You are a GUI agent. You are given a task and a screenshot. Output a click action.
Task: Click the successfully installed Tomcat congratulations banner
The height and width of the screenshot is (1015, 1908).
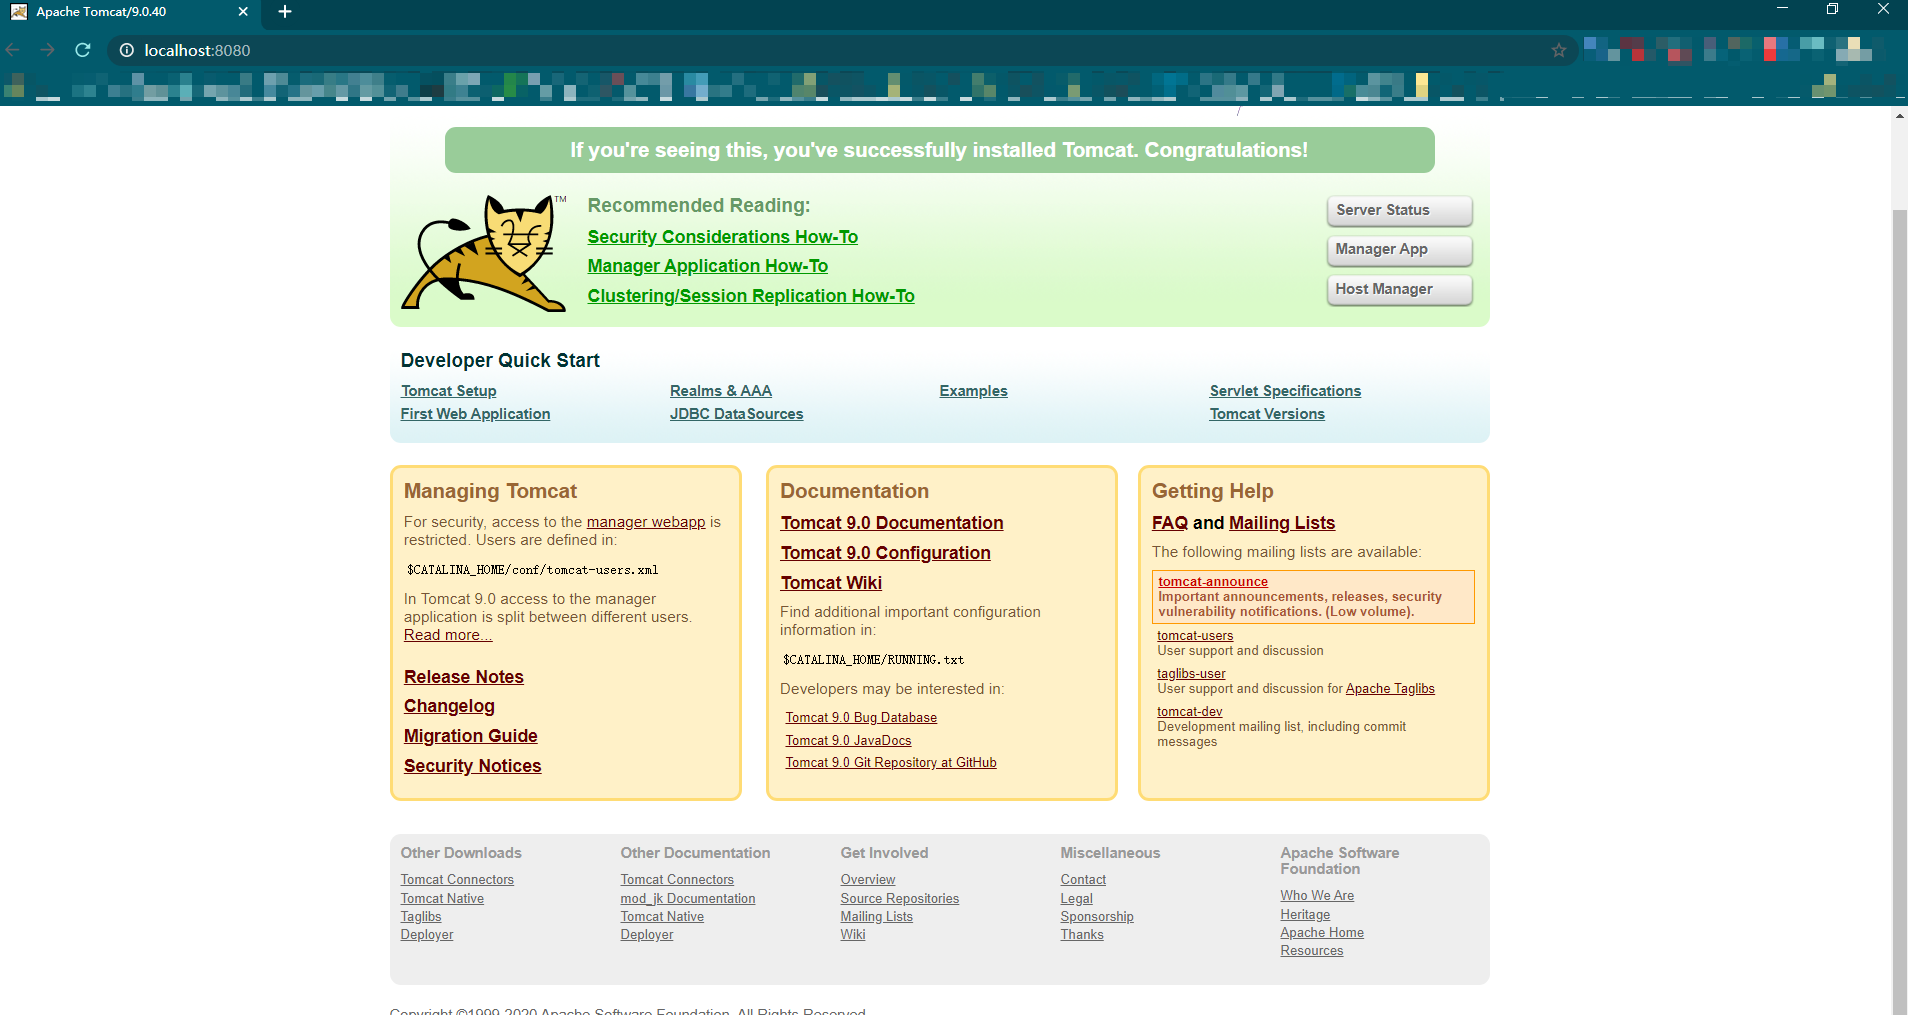point(940,150)
